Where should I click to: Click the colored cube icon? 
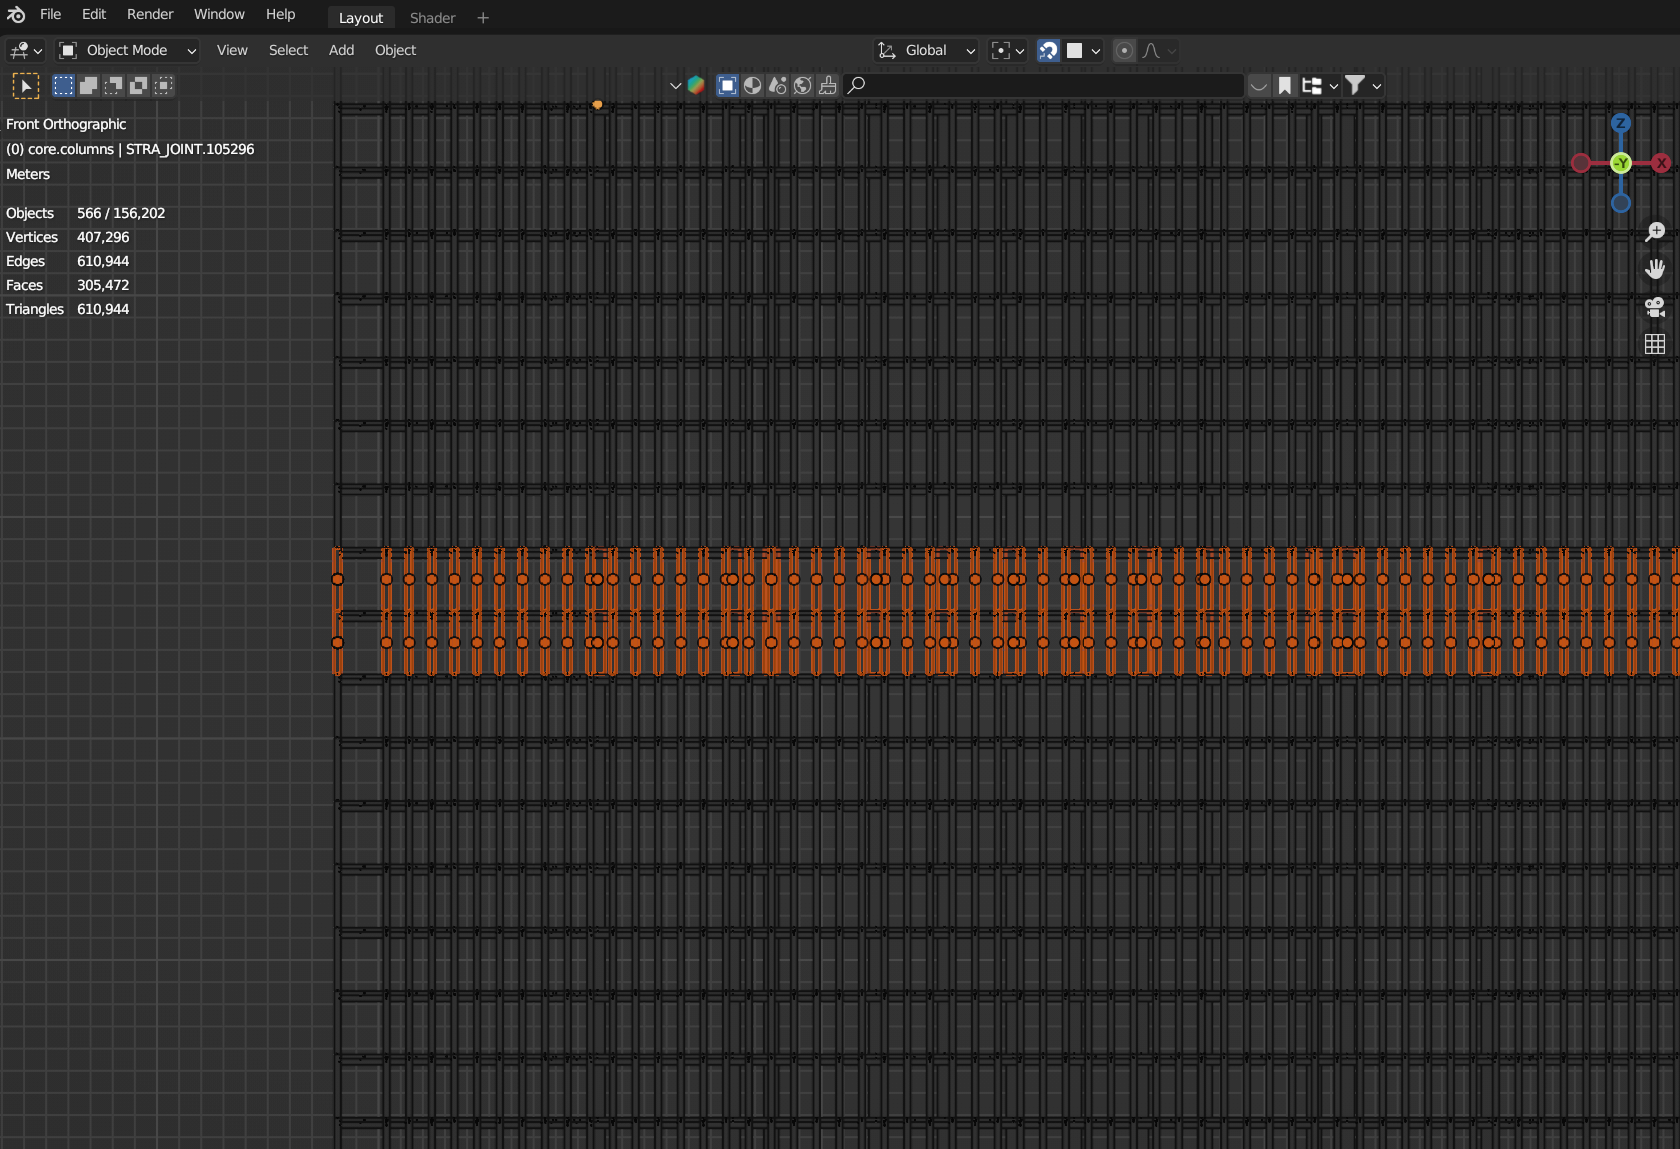(696, 86)
